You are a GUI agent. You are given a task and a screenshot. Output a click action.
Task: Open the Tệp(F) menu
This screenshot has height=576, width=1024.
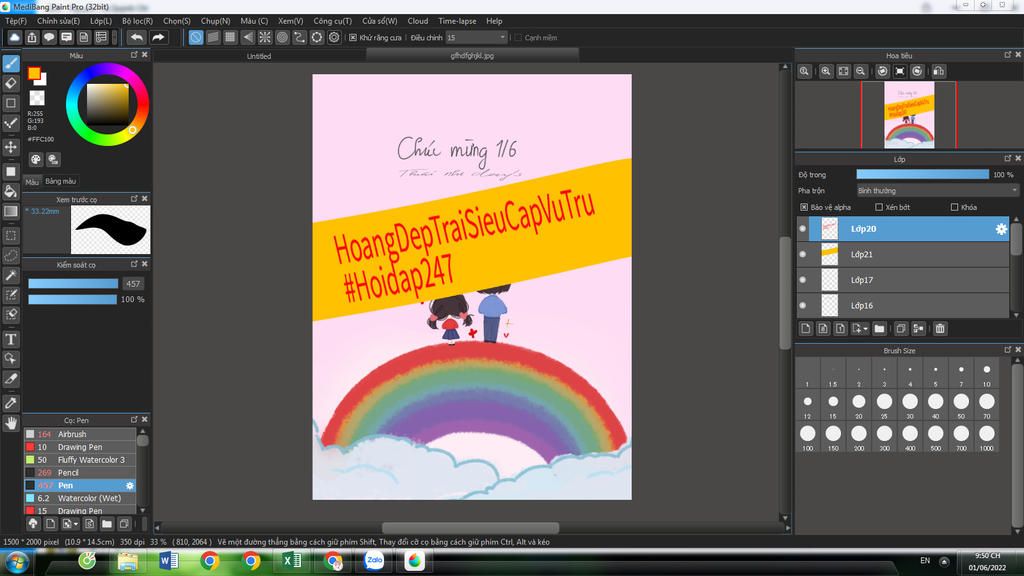(16, 21)
